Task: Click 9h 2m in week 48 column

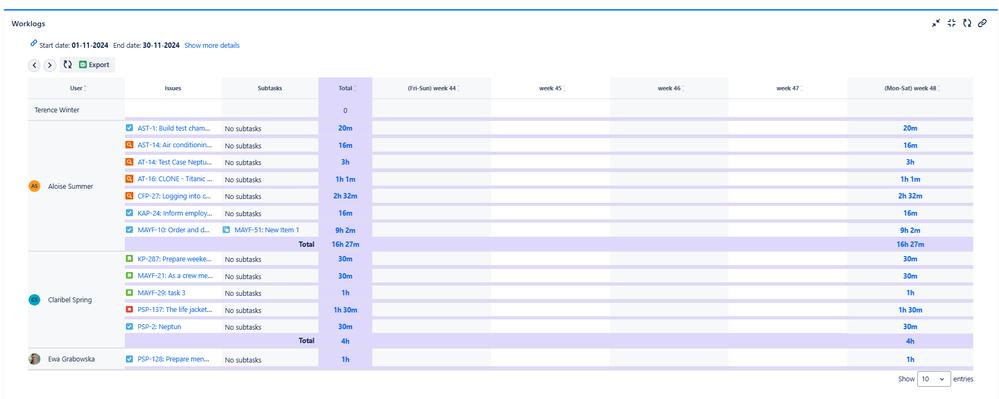Action: [910, 230]
